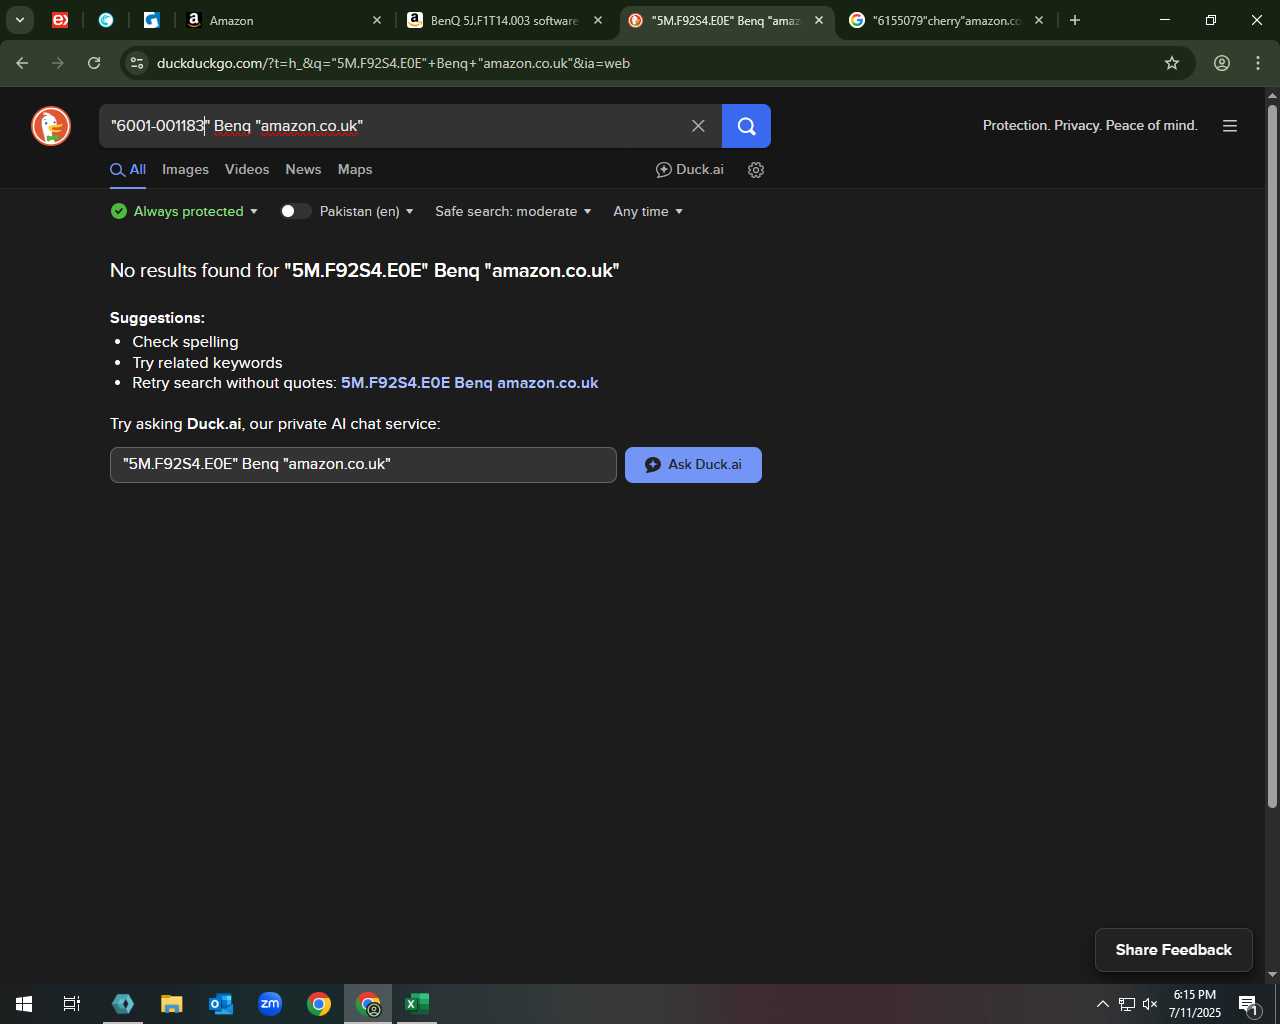Screen dimensions: 1280x1024
Task: Open the notifications center icon
Action: click(1248, 1004)
